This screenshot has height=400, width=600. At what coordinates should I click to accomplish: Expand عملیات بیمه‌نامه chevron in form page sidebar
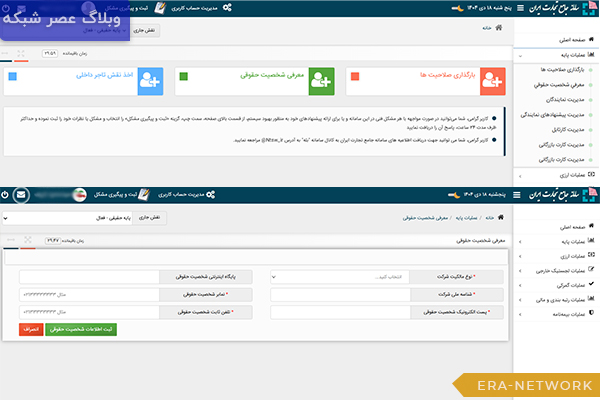(x=520, y=315)
